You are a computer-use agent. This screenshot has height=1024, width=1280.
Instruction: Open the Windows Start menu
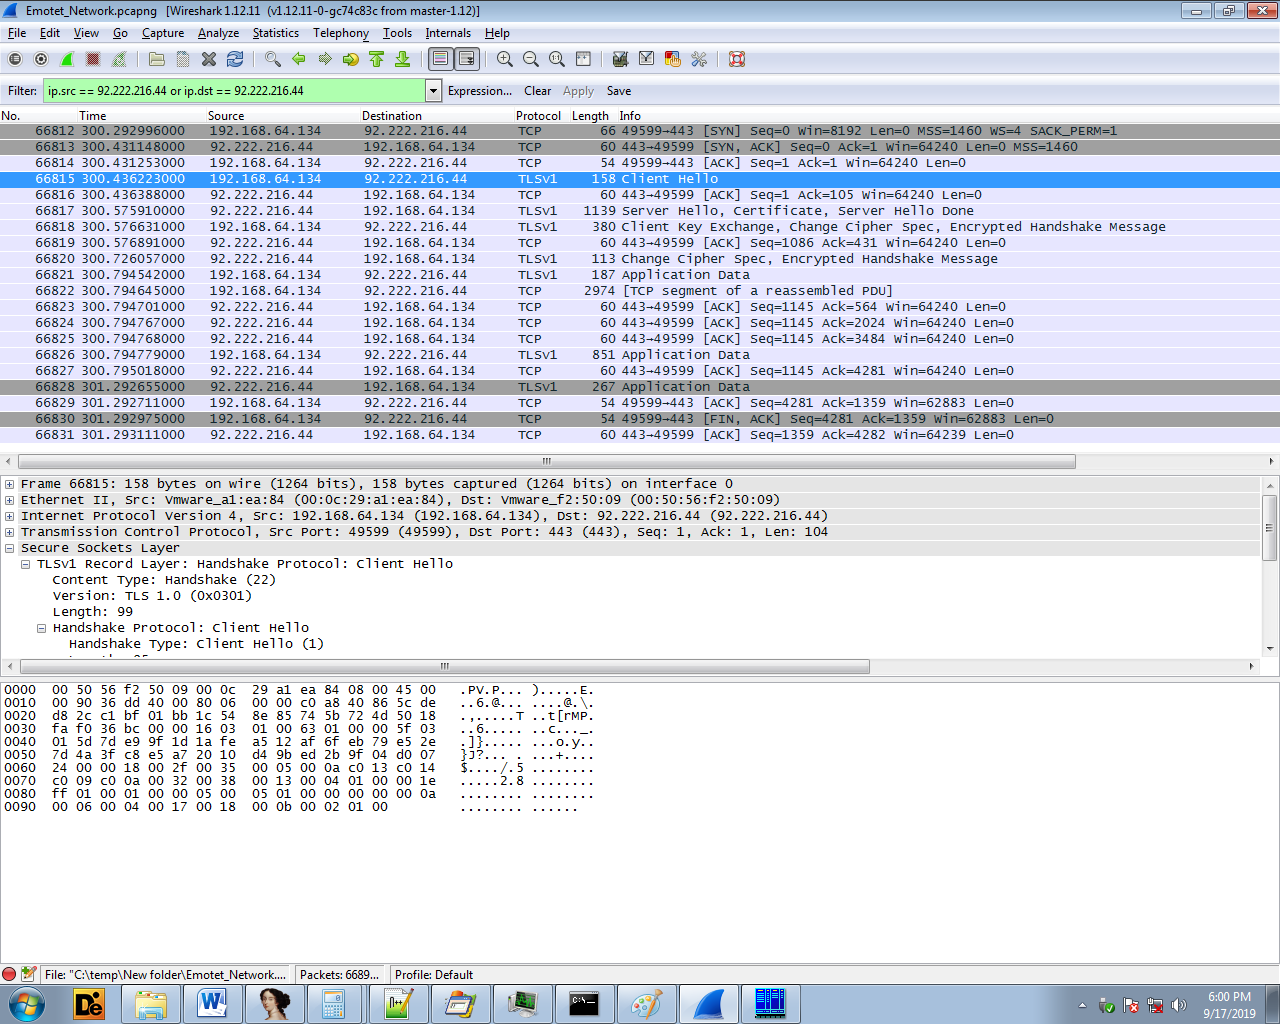coord(27,1003)
